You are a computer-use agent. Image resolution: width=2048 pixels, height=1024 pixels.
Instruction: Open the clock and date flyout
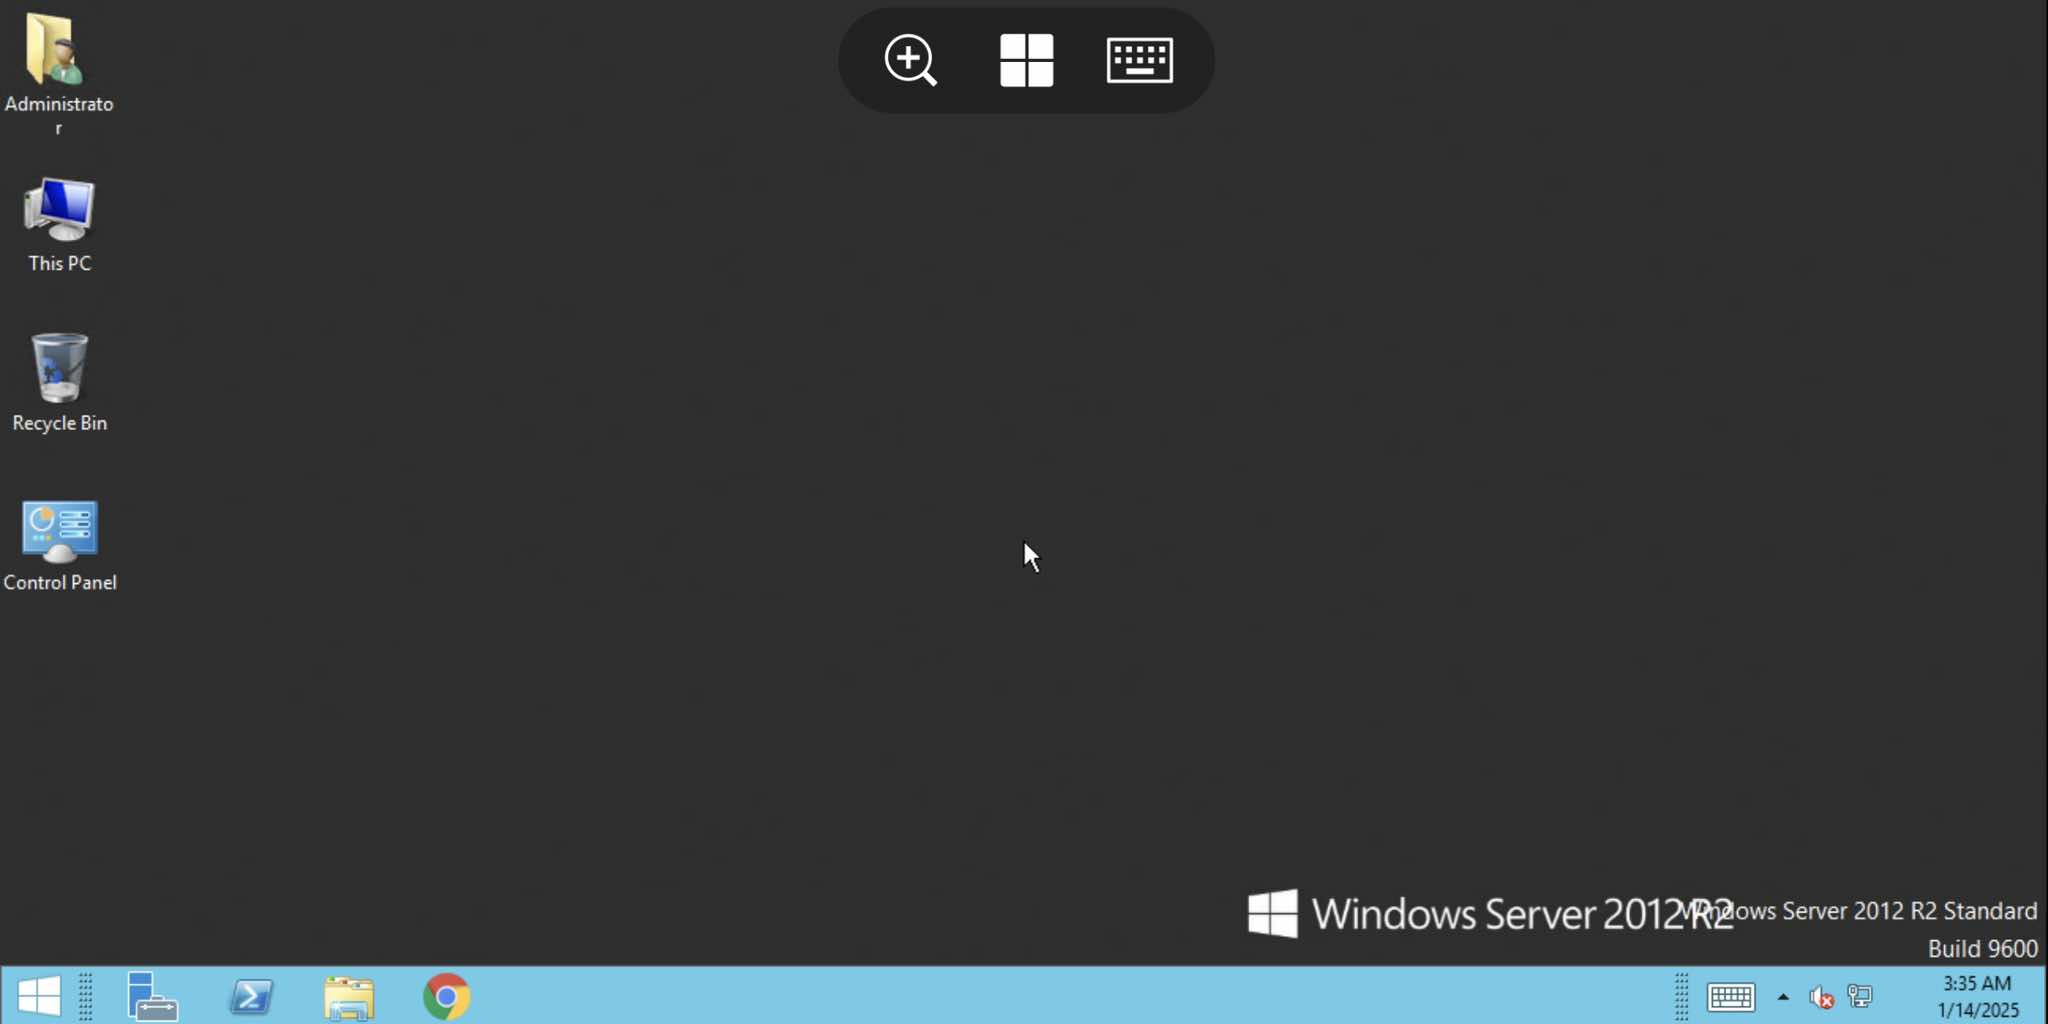[1977, 996]
